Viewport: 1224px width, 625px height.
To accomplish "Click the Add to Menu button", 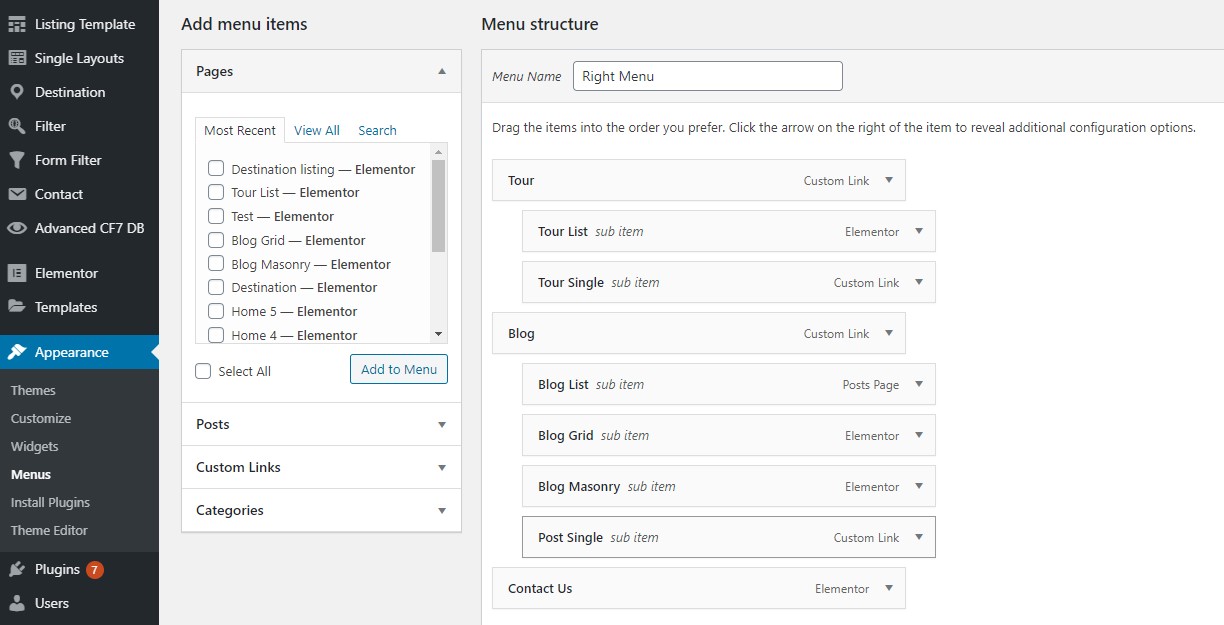I will pos(399,369).
